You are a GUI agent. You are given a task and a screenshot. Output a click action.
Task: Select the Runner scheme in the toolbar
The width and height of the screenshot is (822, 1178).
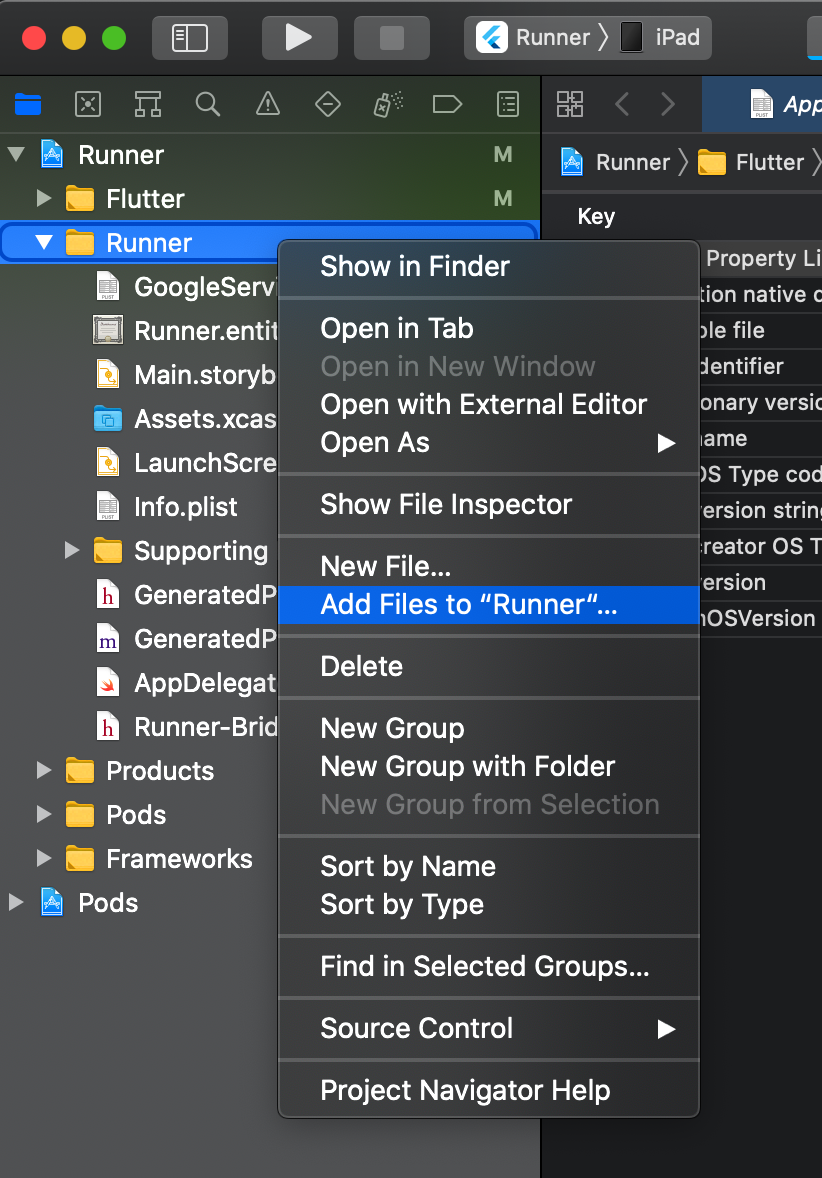click(x=534, y=38)
